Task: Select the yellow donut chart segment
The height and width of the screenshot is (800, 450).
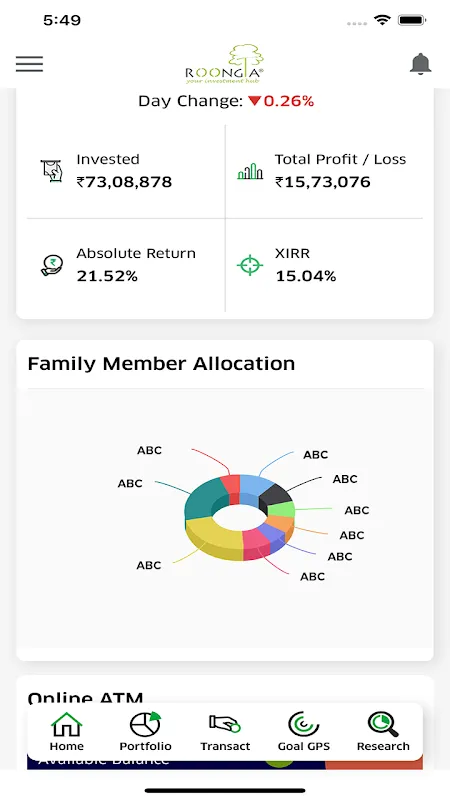Action: (213, 539)
